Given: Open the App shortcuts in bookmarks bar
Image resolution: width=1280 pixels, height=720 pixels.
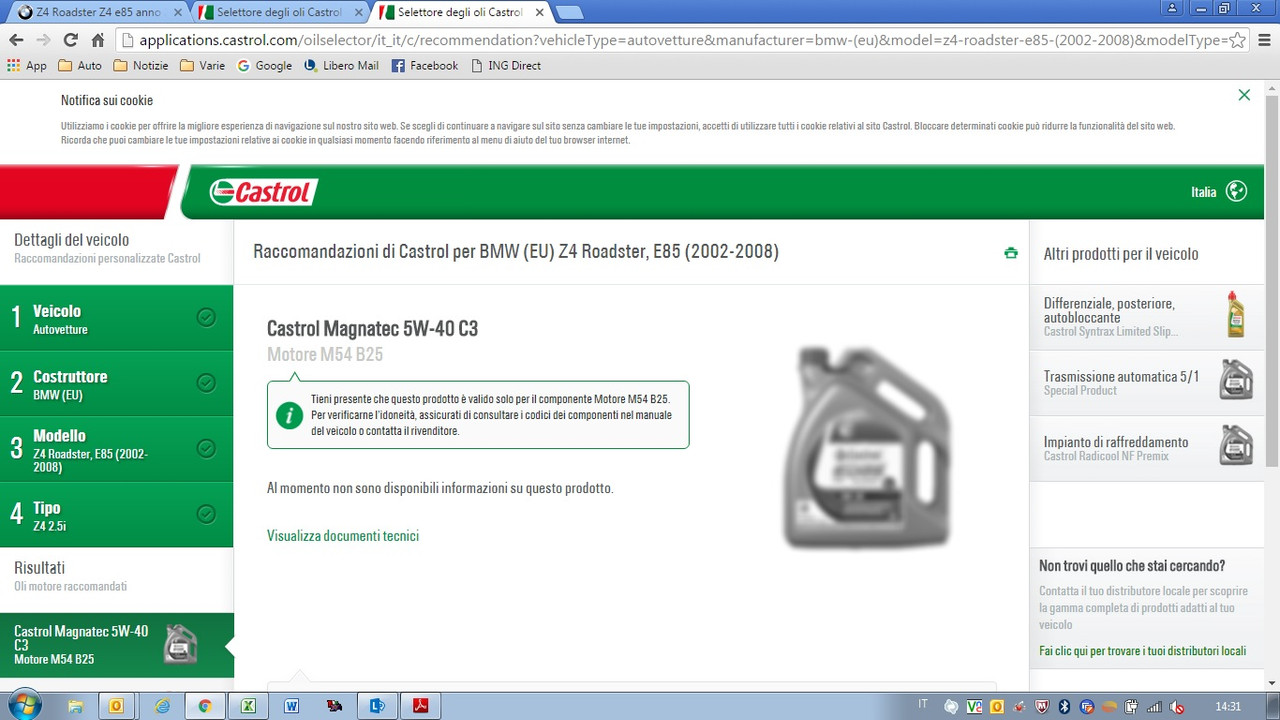Looking at the screenshot, I should 27,66.
